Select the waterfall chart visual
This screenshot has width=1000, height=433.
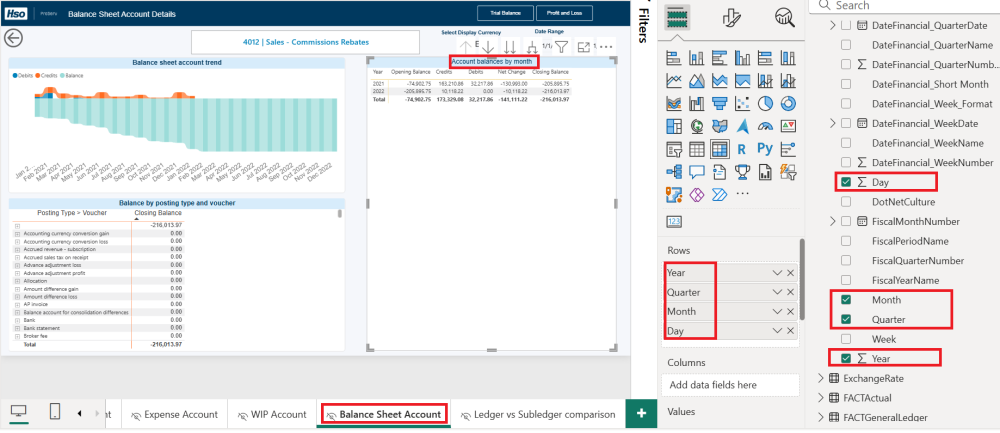696,103
